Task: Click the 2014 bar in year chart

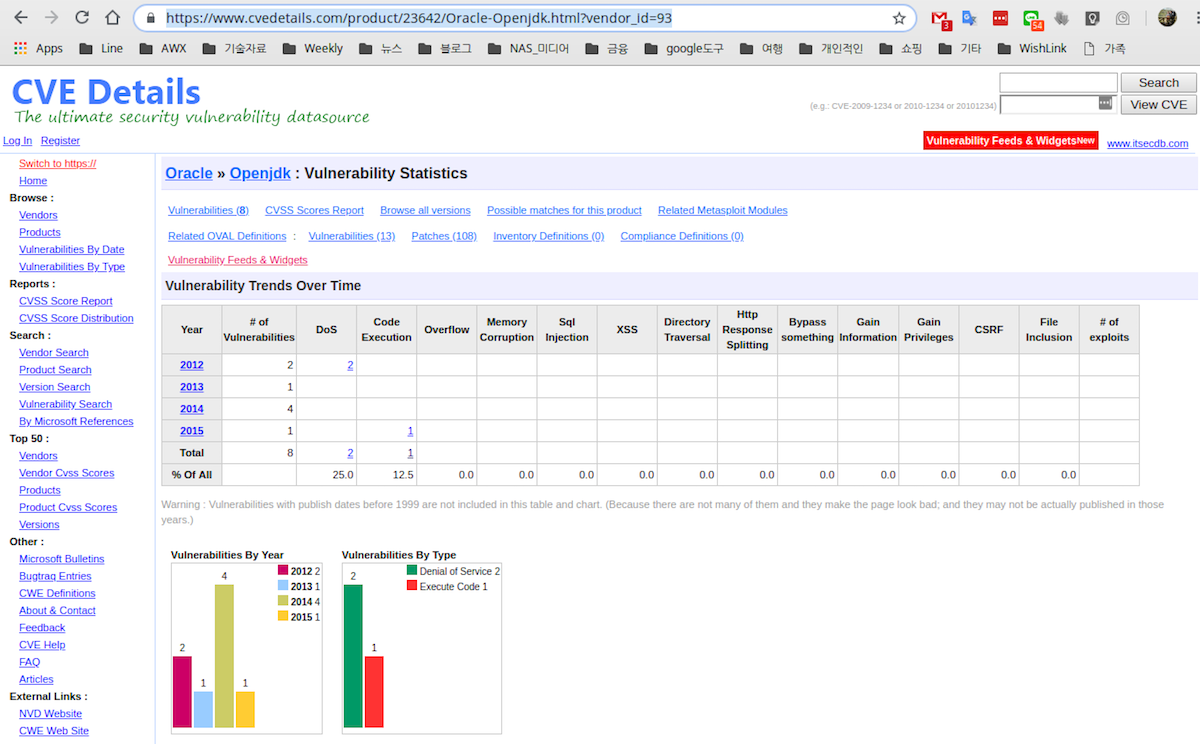Action: click(224, 656)
